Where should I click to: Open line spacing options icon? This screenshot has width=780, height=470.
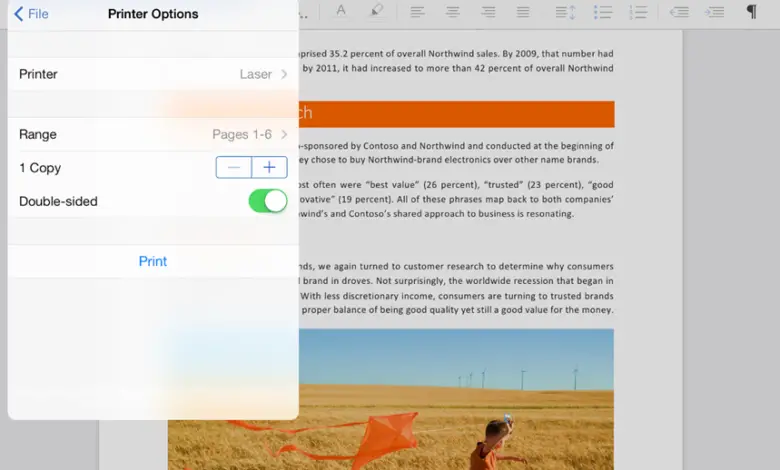click(565, 12)
